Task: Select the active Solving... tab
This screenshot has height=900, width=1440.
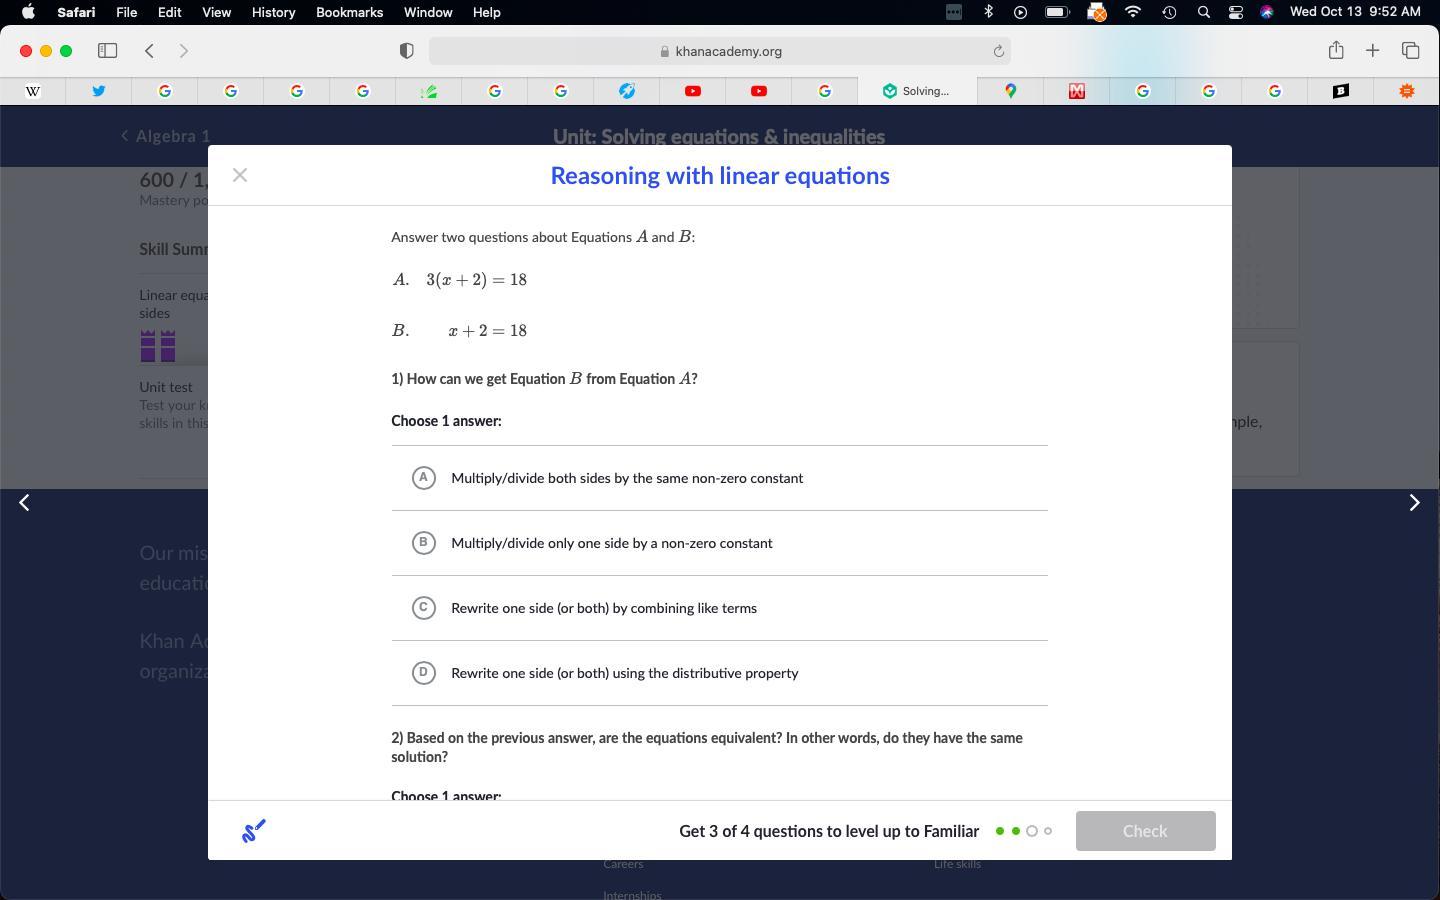Action: coord(917,91)
